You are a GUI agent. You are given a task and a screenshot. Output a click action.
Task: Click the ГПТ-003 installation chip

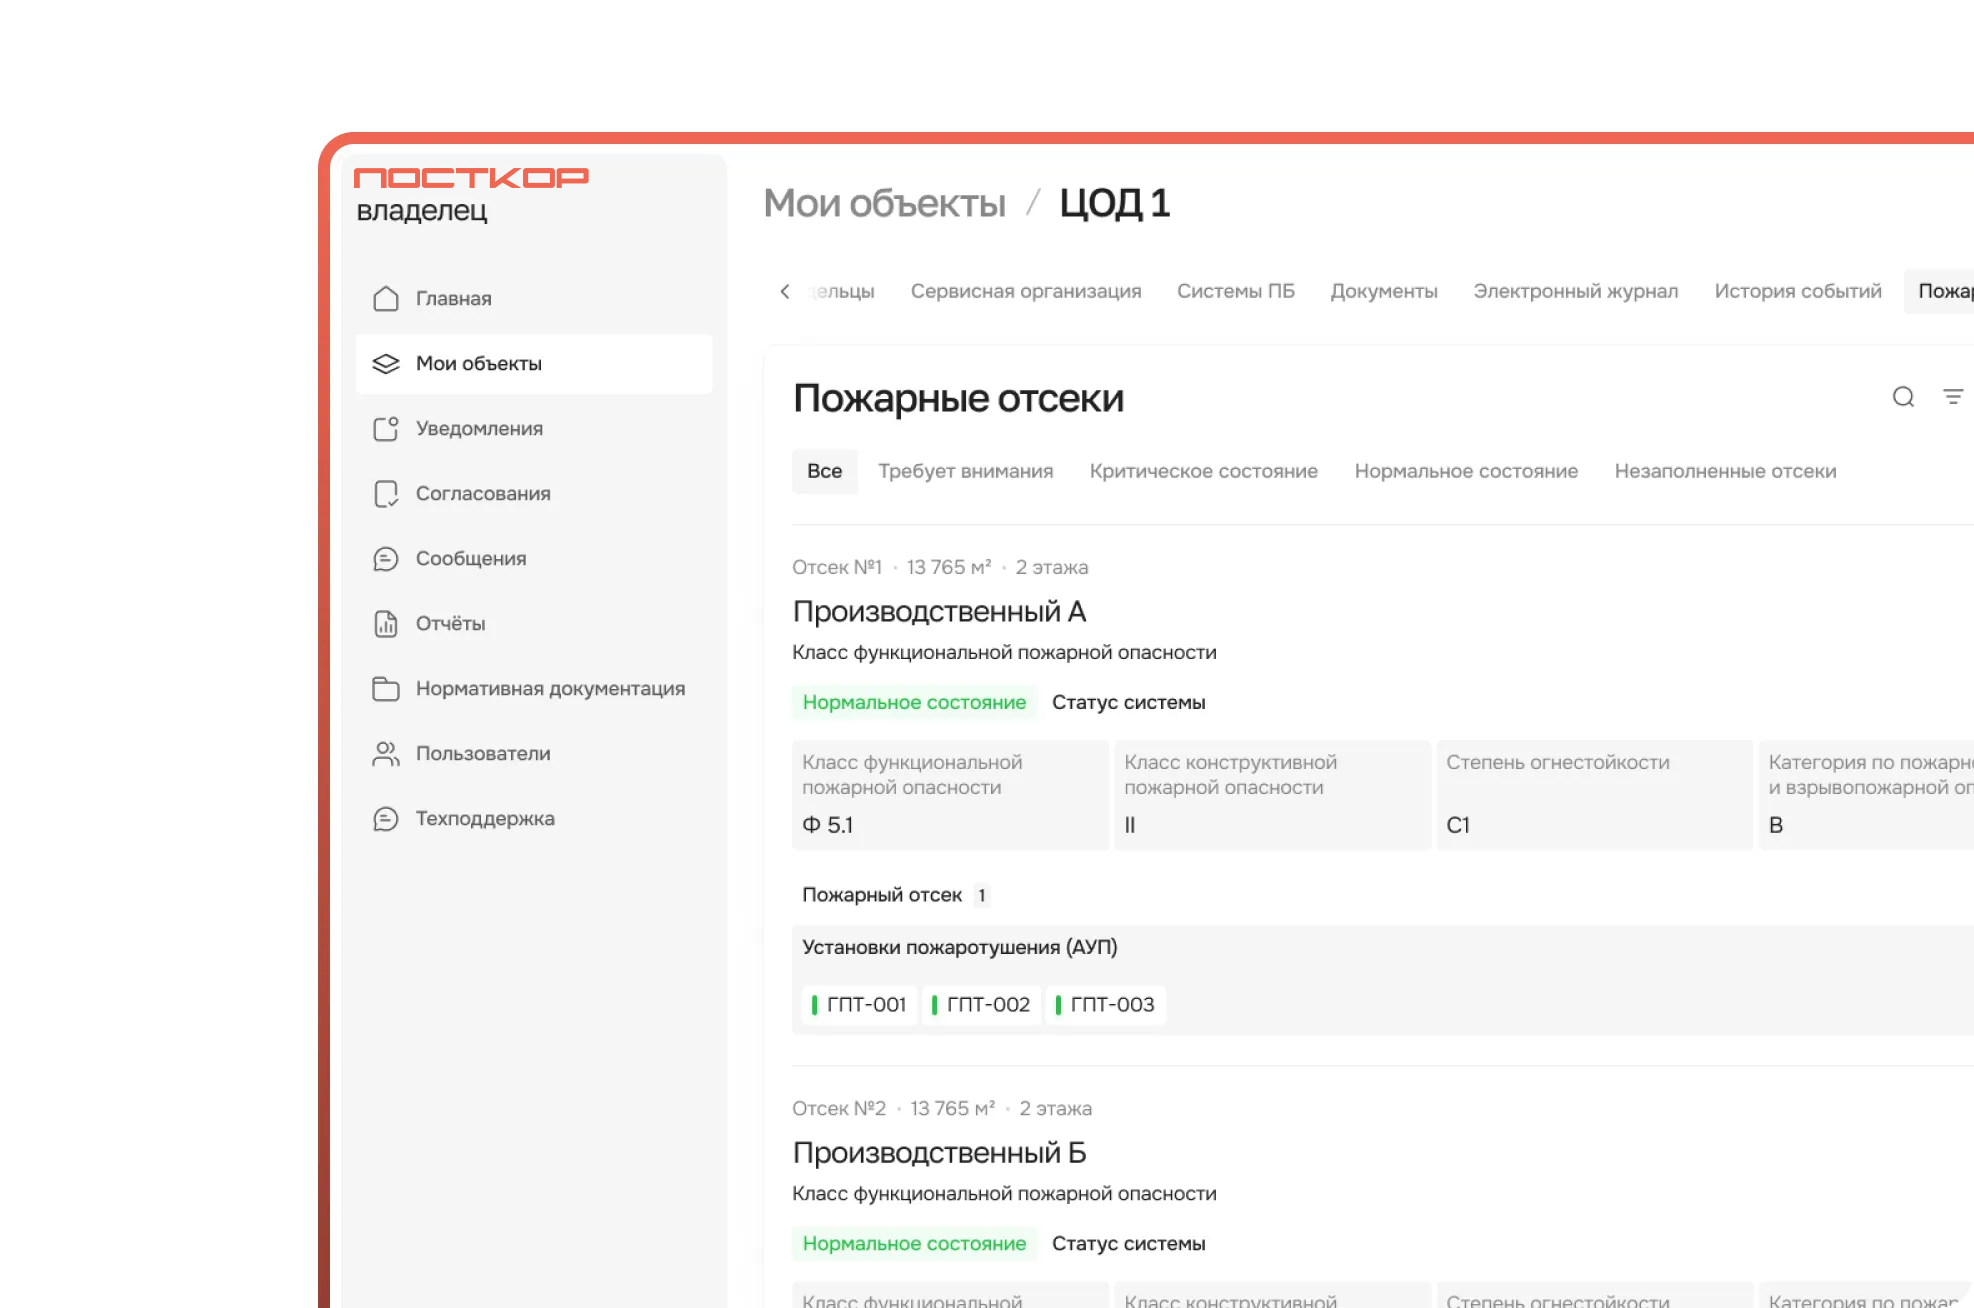pos(1105,1004)
